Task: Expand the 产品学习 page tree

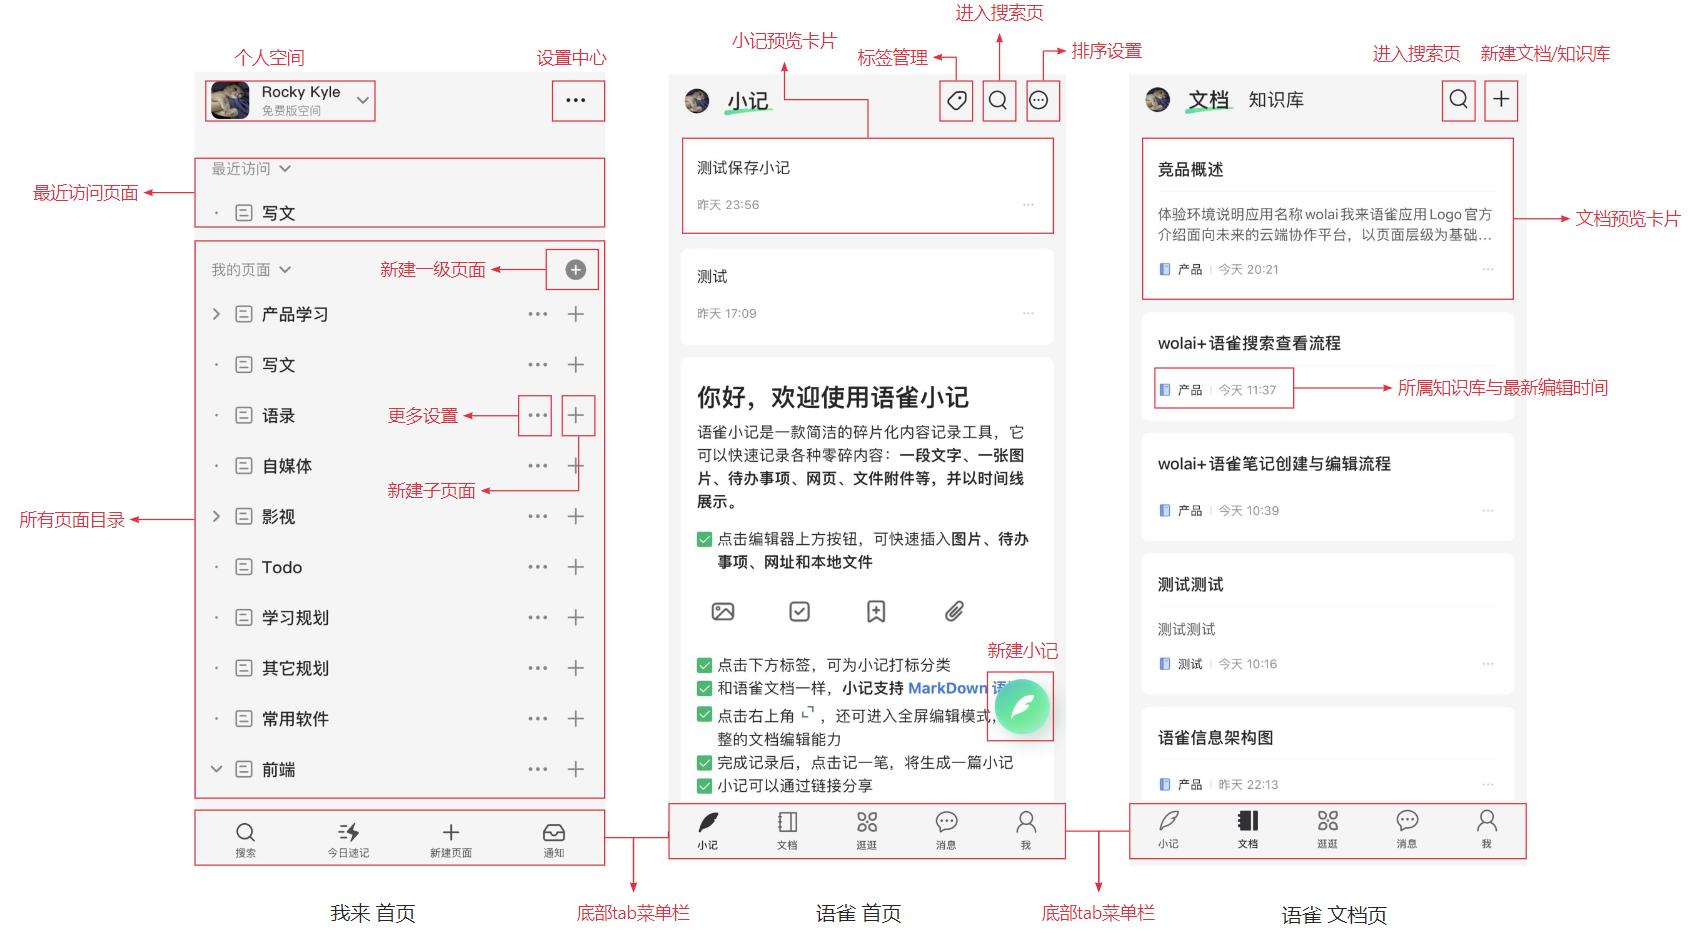Action: point(216,314)
